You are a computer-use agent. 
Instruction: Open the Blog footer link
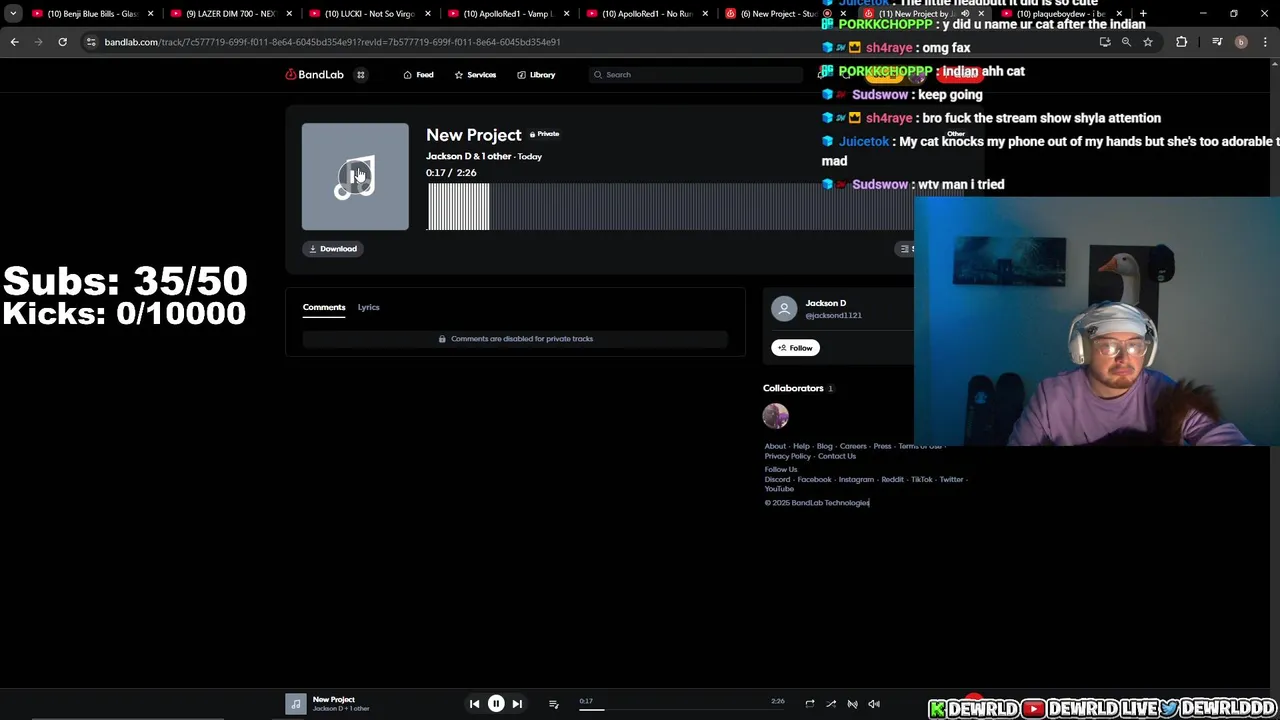click(x=824, y=446)
